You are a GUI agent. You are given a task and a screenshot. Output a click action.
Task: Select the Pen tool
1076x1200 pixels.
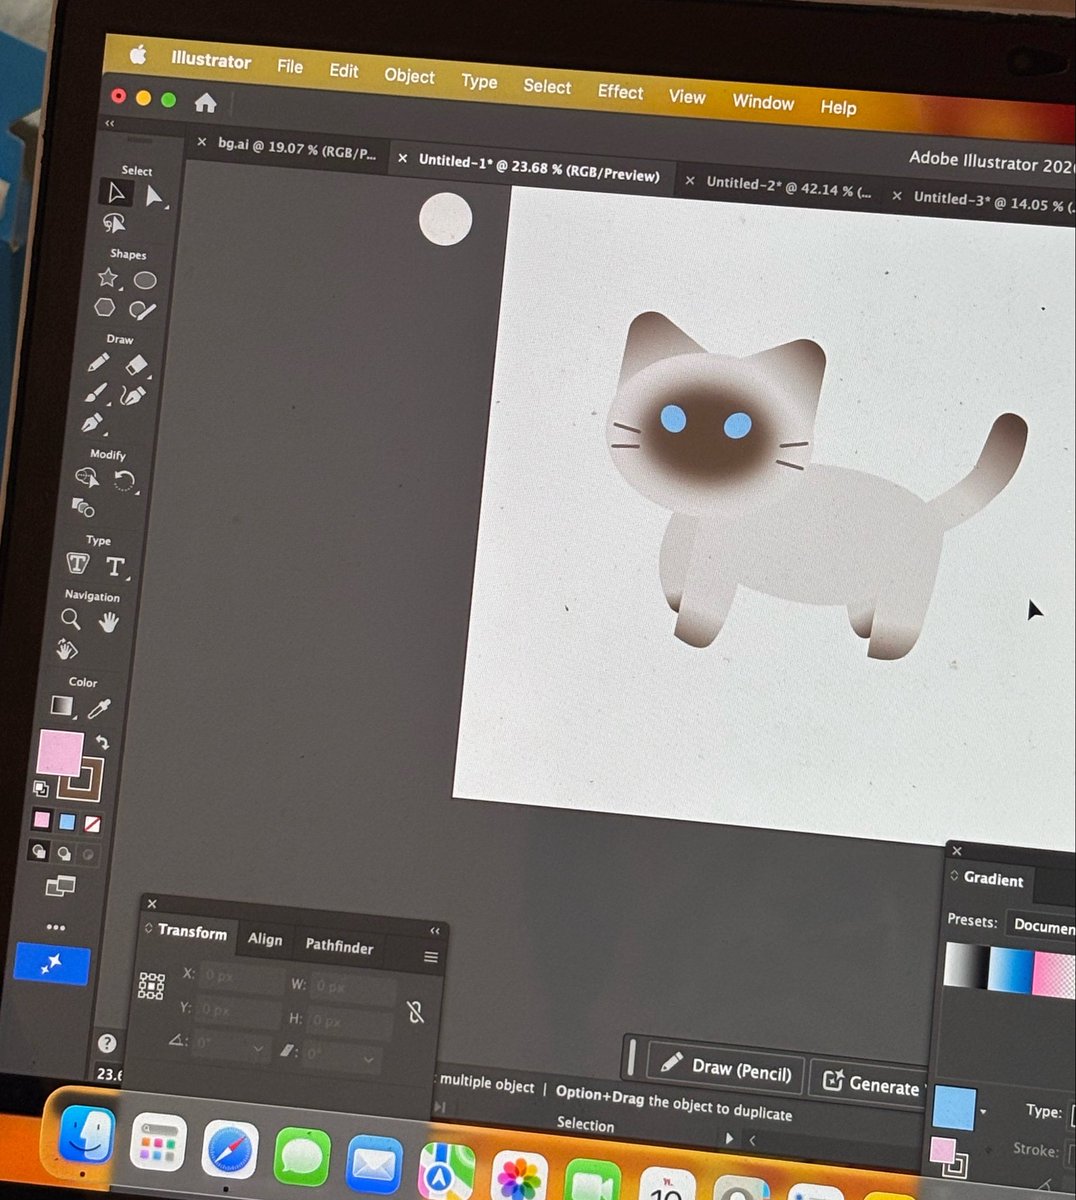click(93, 423)
